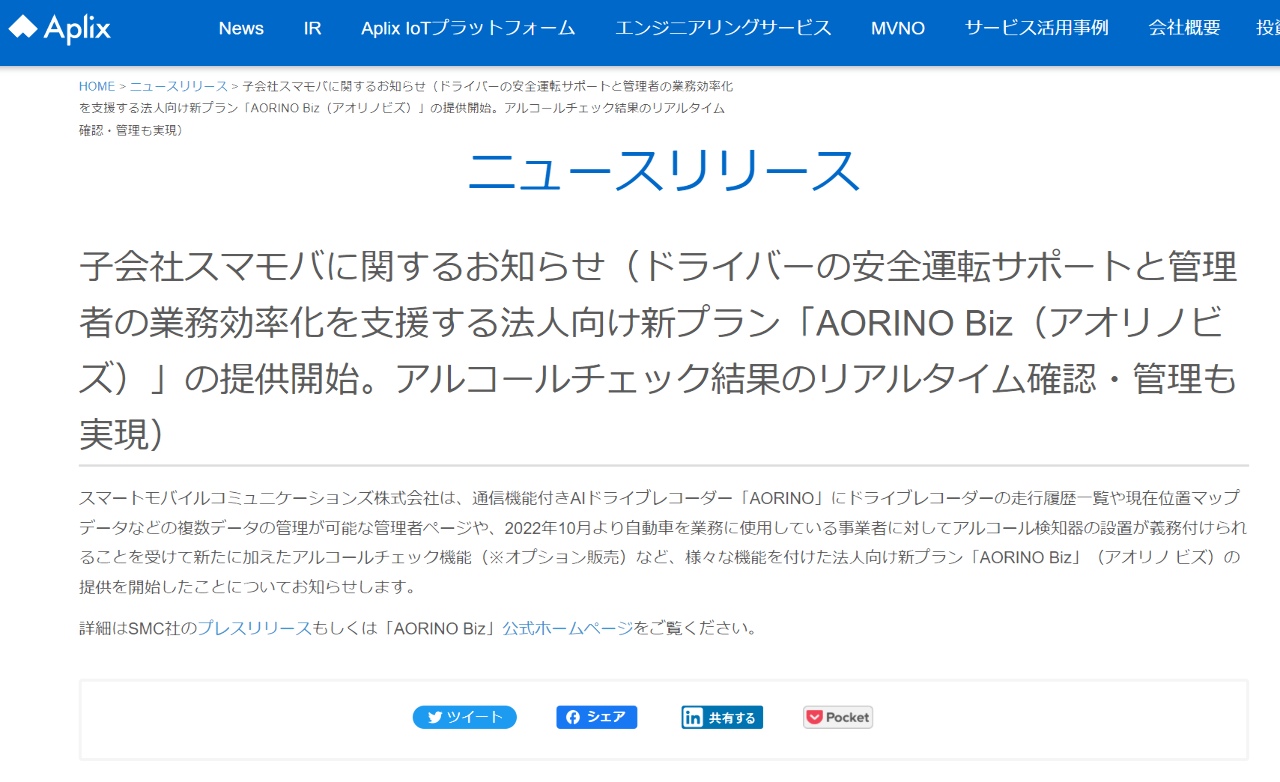The image size is (1280, 782).
Task: Open 会社概要 menu item
Action: point(1185,28)
